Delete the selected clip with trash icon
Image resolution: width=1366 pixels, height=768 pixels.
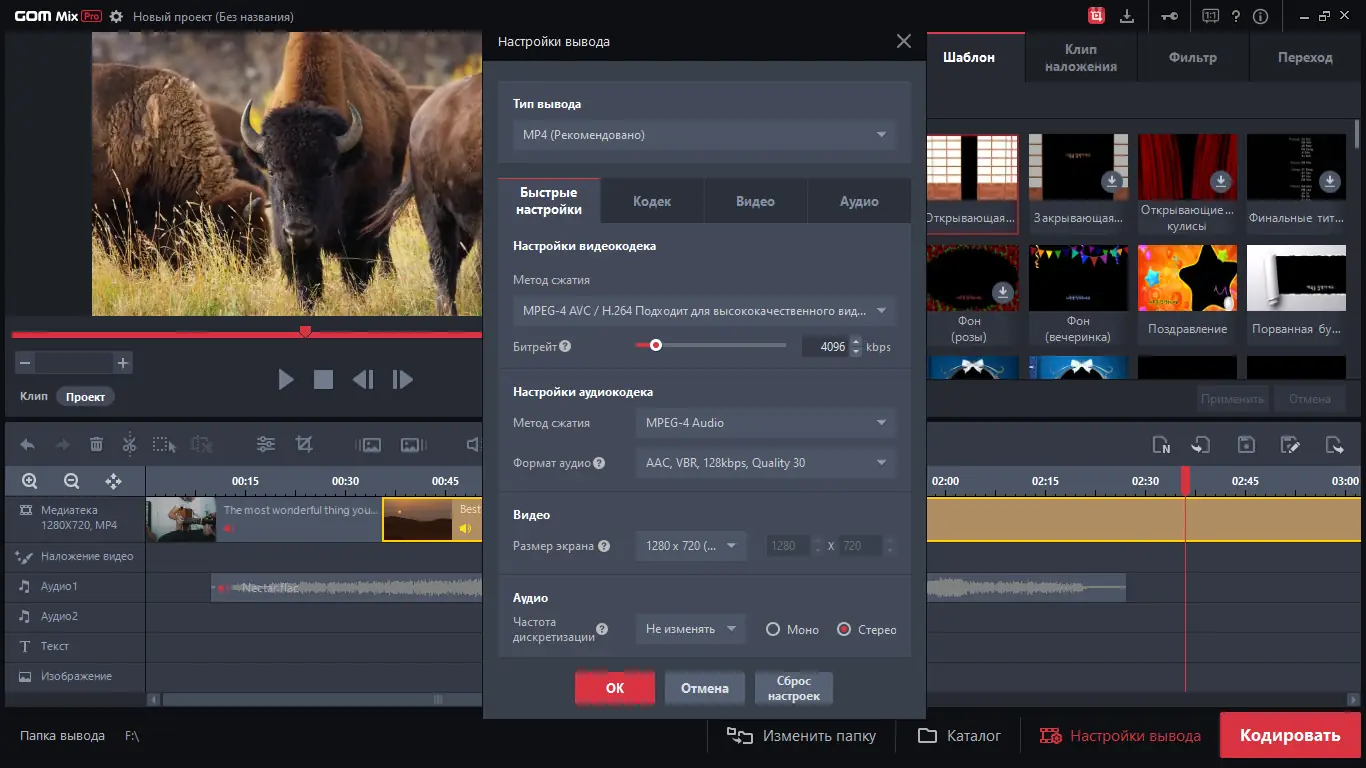96,445
